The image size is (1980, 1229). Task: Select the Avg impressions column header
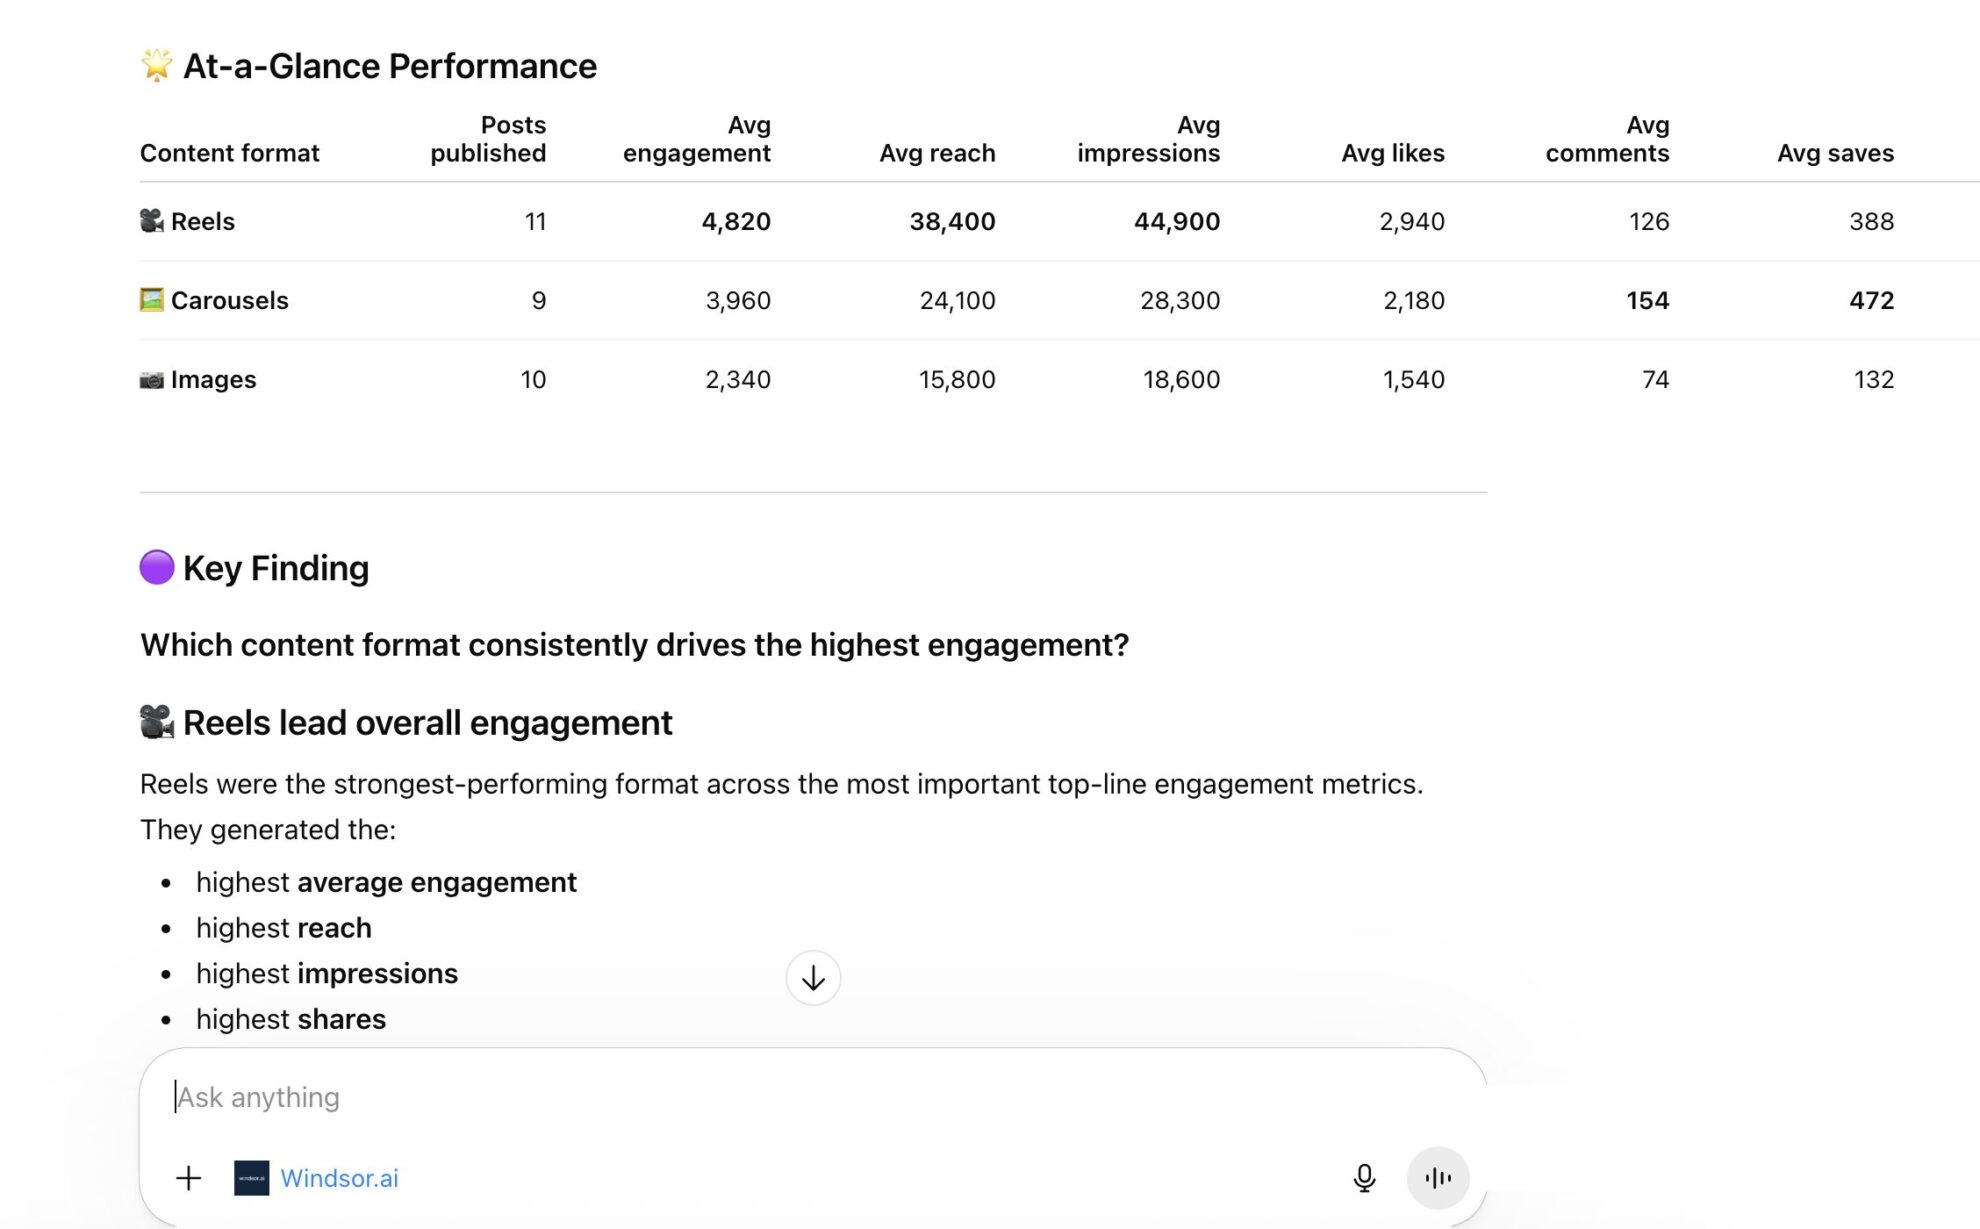[x=1149, y=139]
